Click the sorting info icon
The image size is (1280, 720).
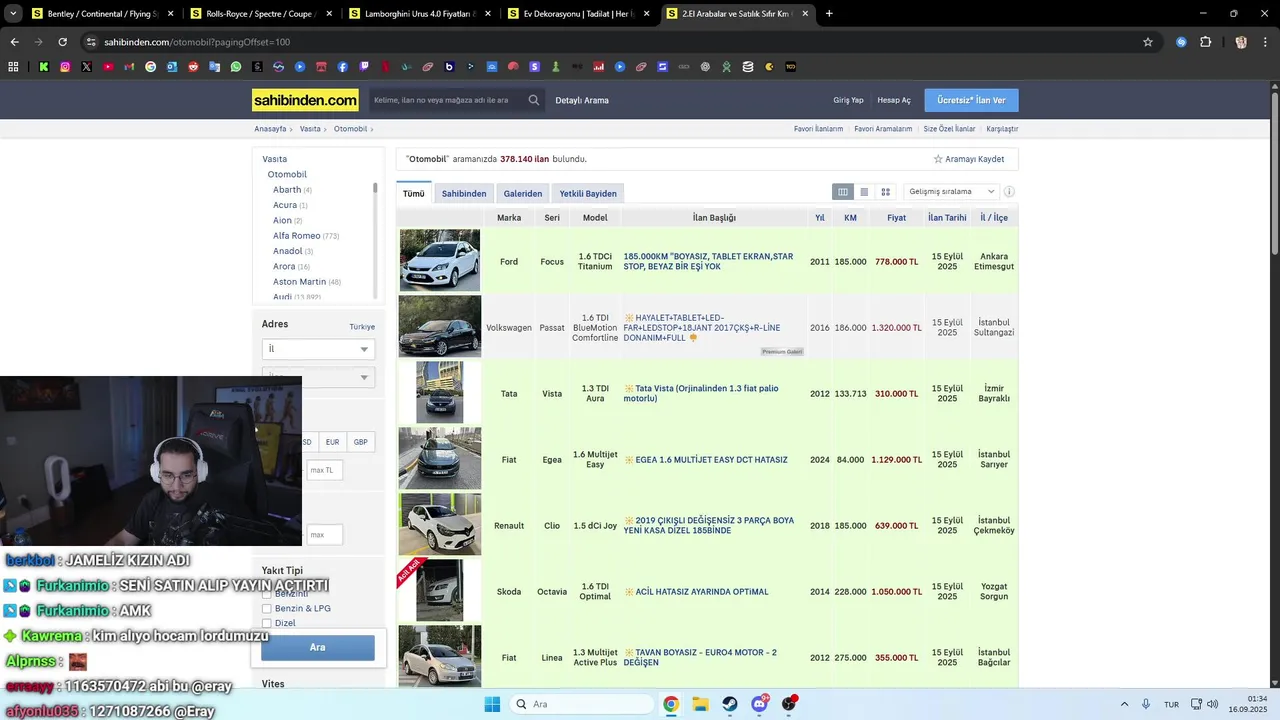click(1009, 192)
